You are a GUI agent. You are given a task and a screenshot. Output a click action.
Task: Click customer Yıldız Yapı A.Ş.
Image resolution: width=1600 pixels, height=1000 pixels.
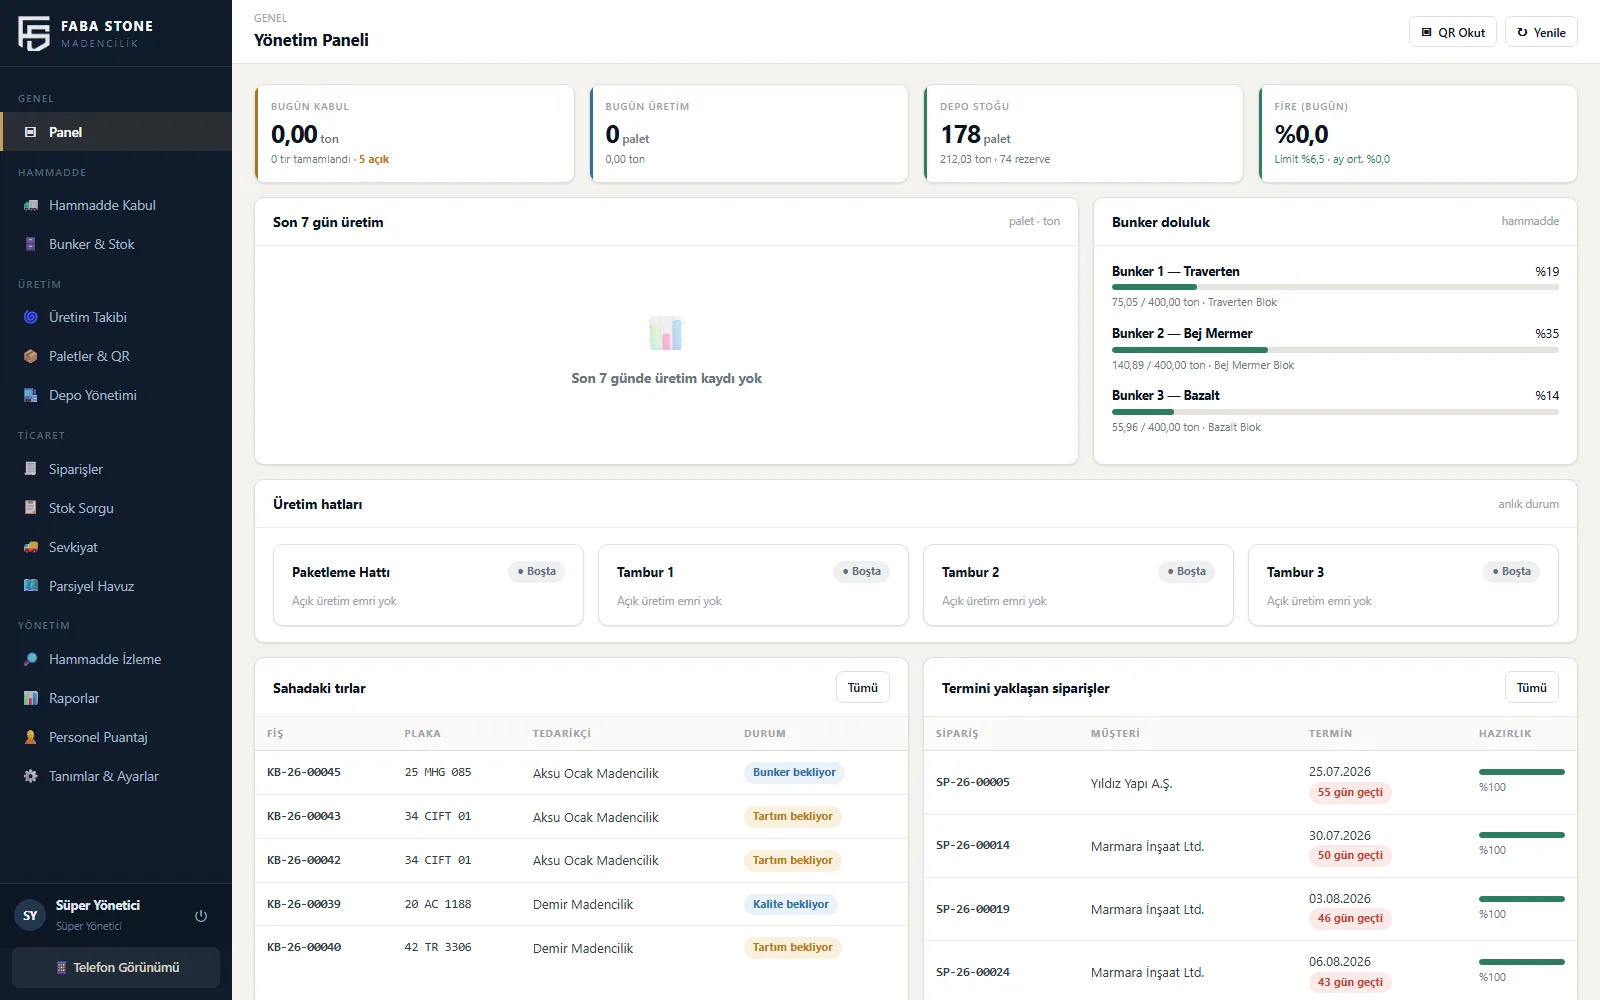pos(1131,783)
